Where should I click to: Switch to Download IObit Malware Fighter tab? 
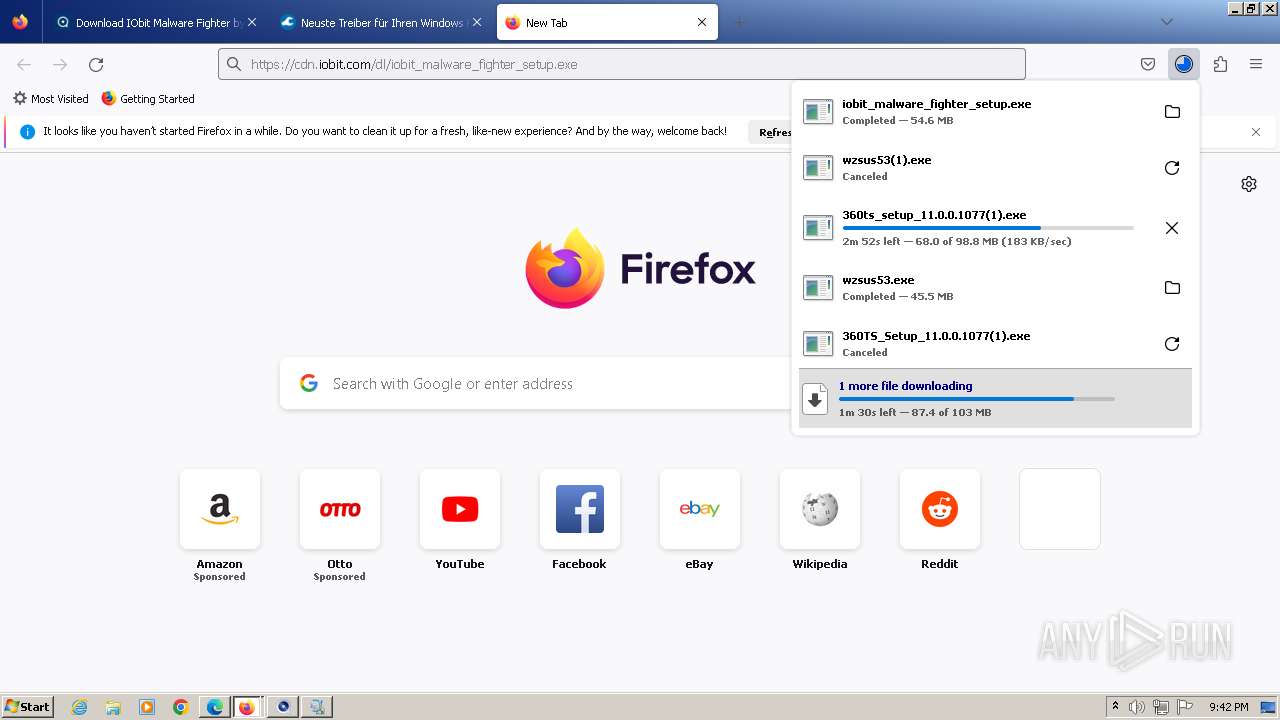[x=156, y=22]
